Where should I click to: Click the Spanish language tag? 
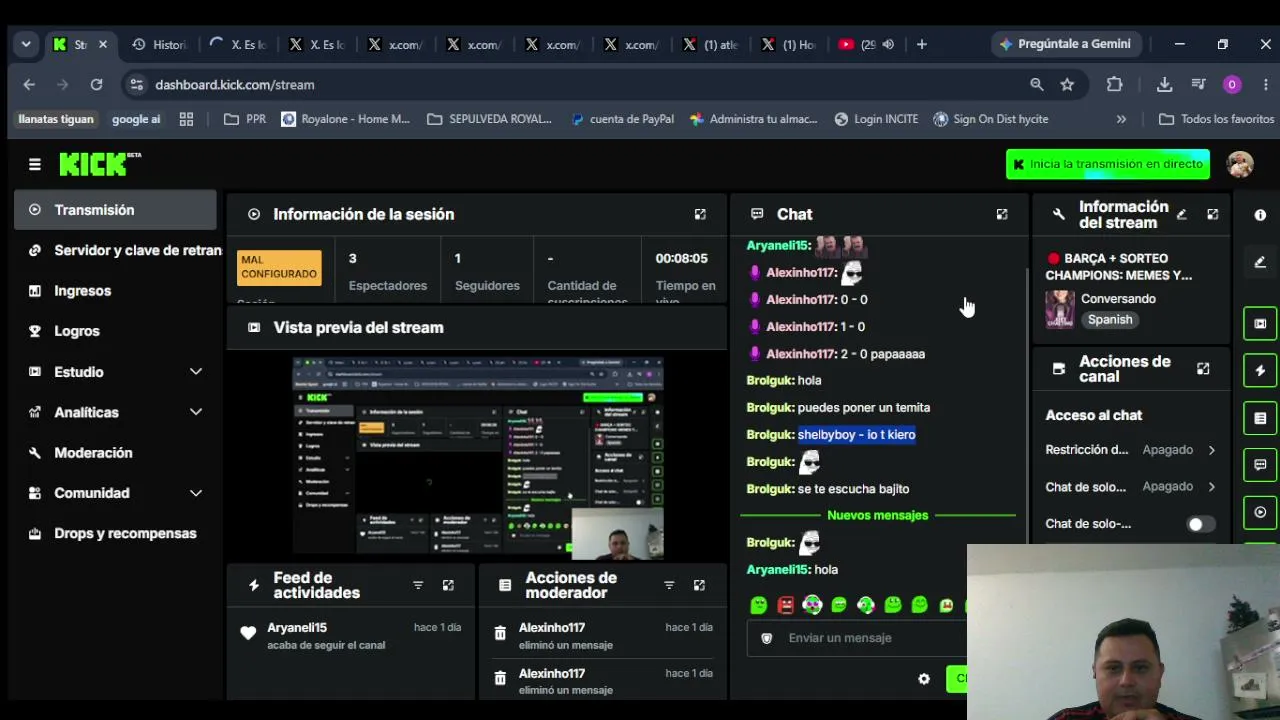(1110, 320)
